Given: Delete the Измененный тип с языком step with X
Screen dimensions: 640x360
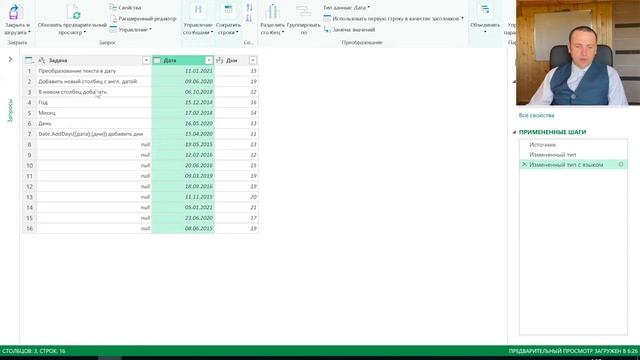Looking at the screenshot, I should click(524, 164).
